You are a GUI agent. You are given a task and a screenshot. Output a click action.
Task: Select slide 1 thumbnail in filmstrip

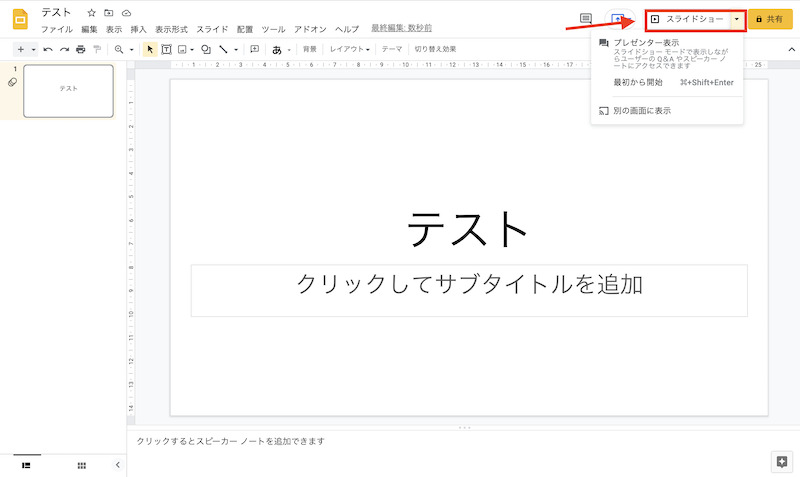[68, 91]
